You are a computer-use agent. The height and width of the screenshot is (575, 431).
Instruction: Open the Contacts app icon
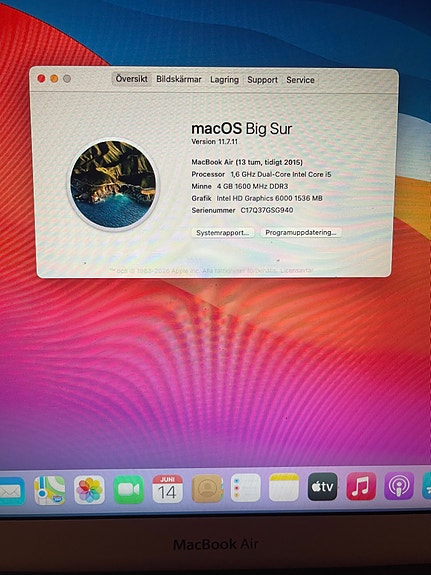pos(207,488)
